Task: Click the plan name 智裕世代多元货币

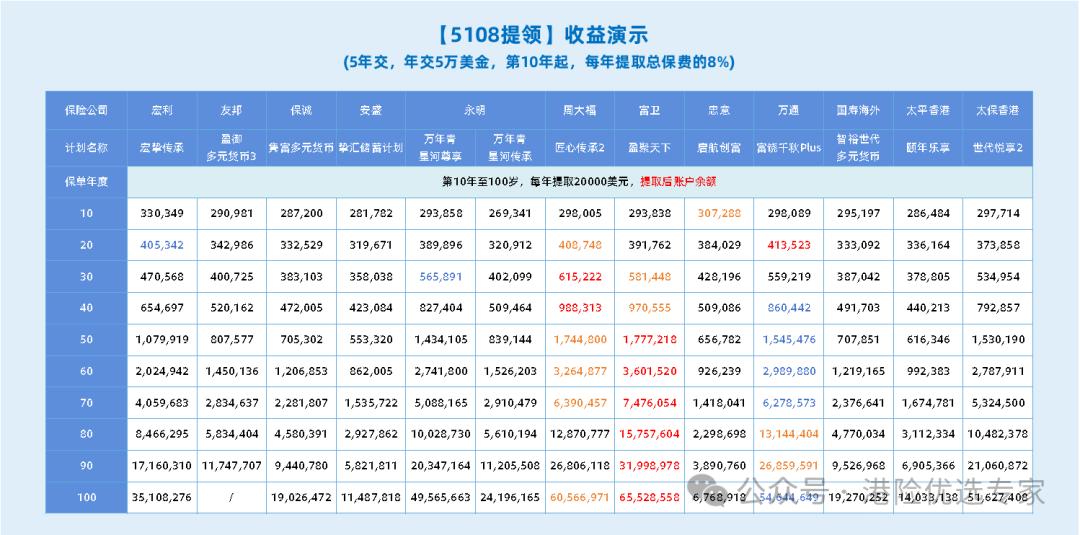Action: (x=858, y=148)
